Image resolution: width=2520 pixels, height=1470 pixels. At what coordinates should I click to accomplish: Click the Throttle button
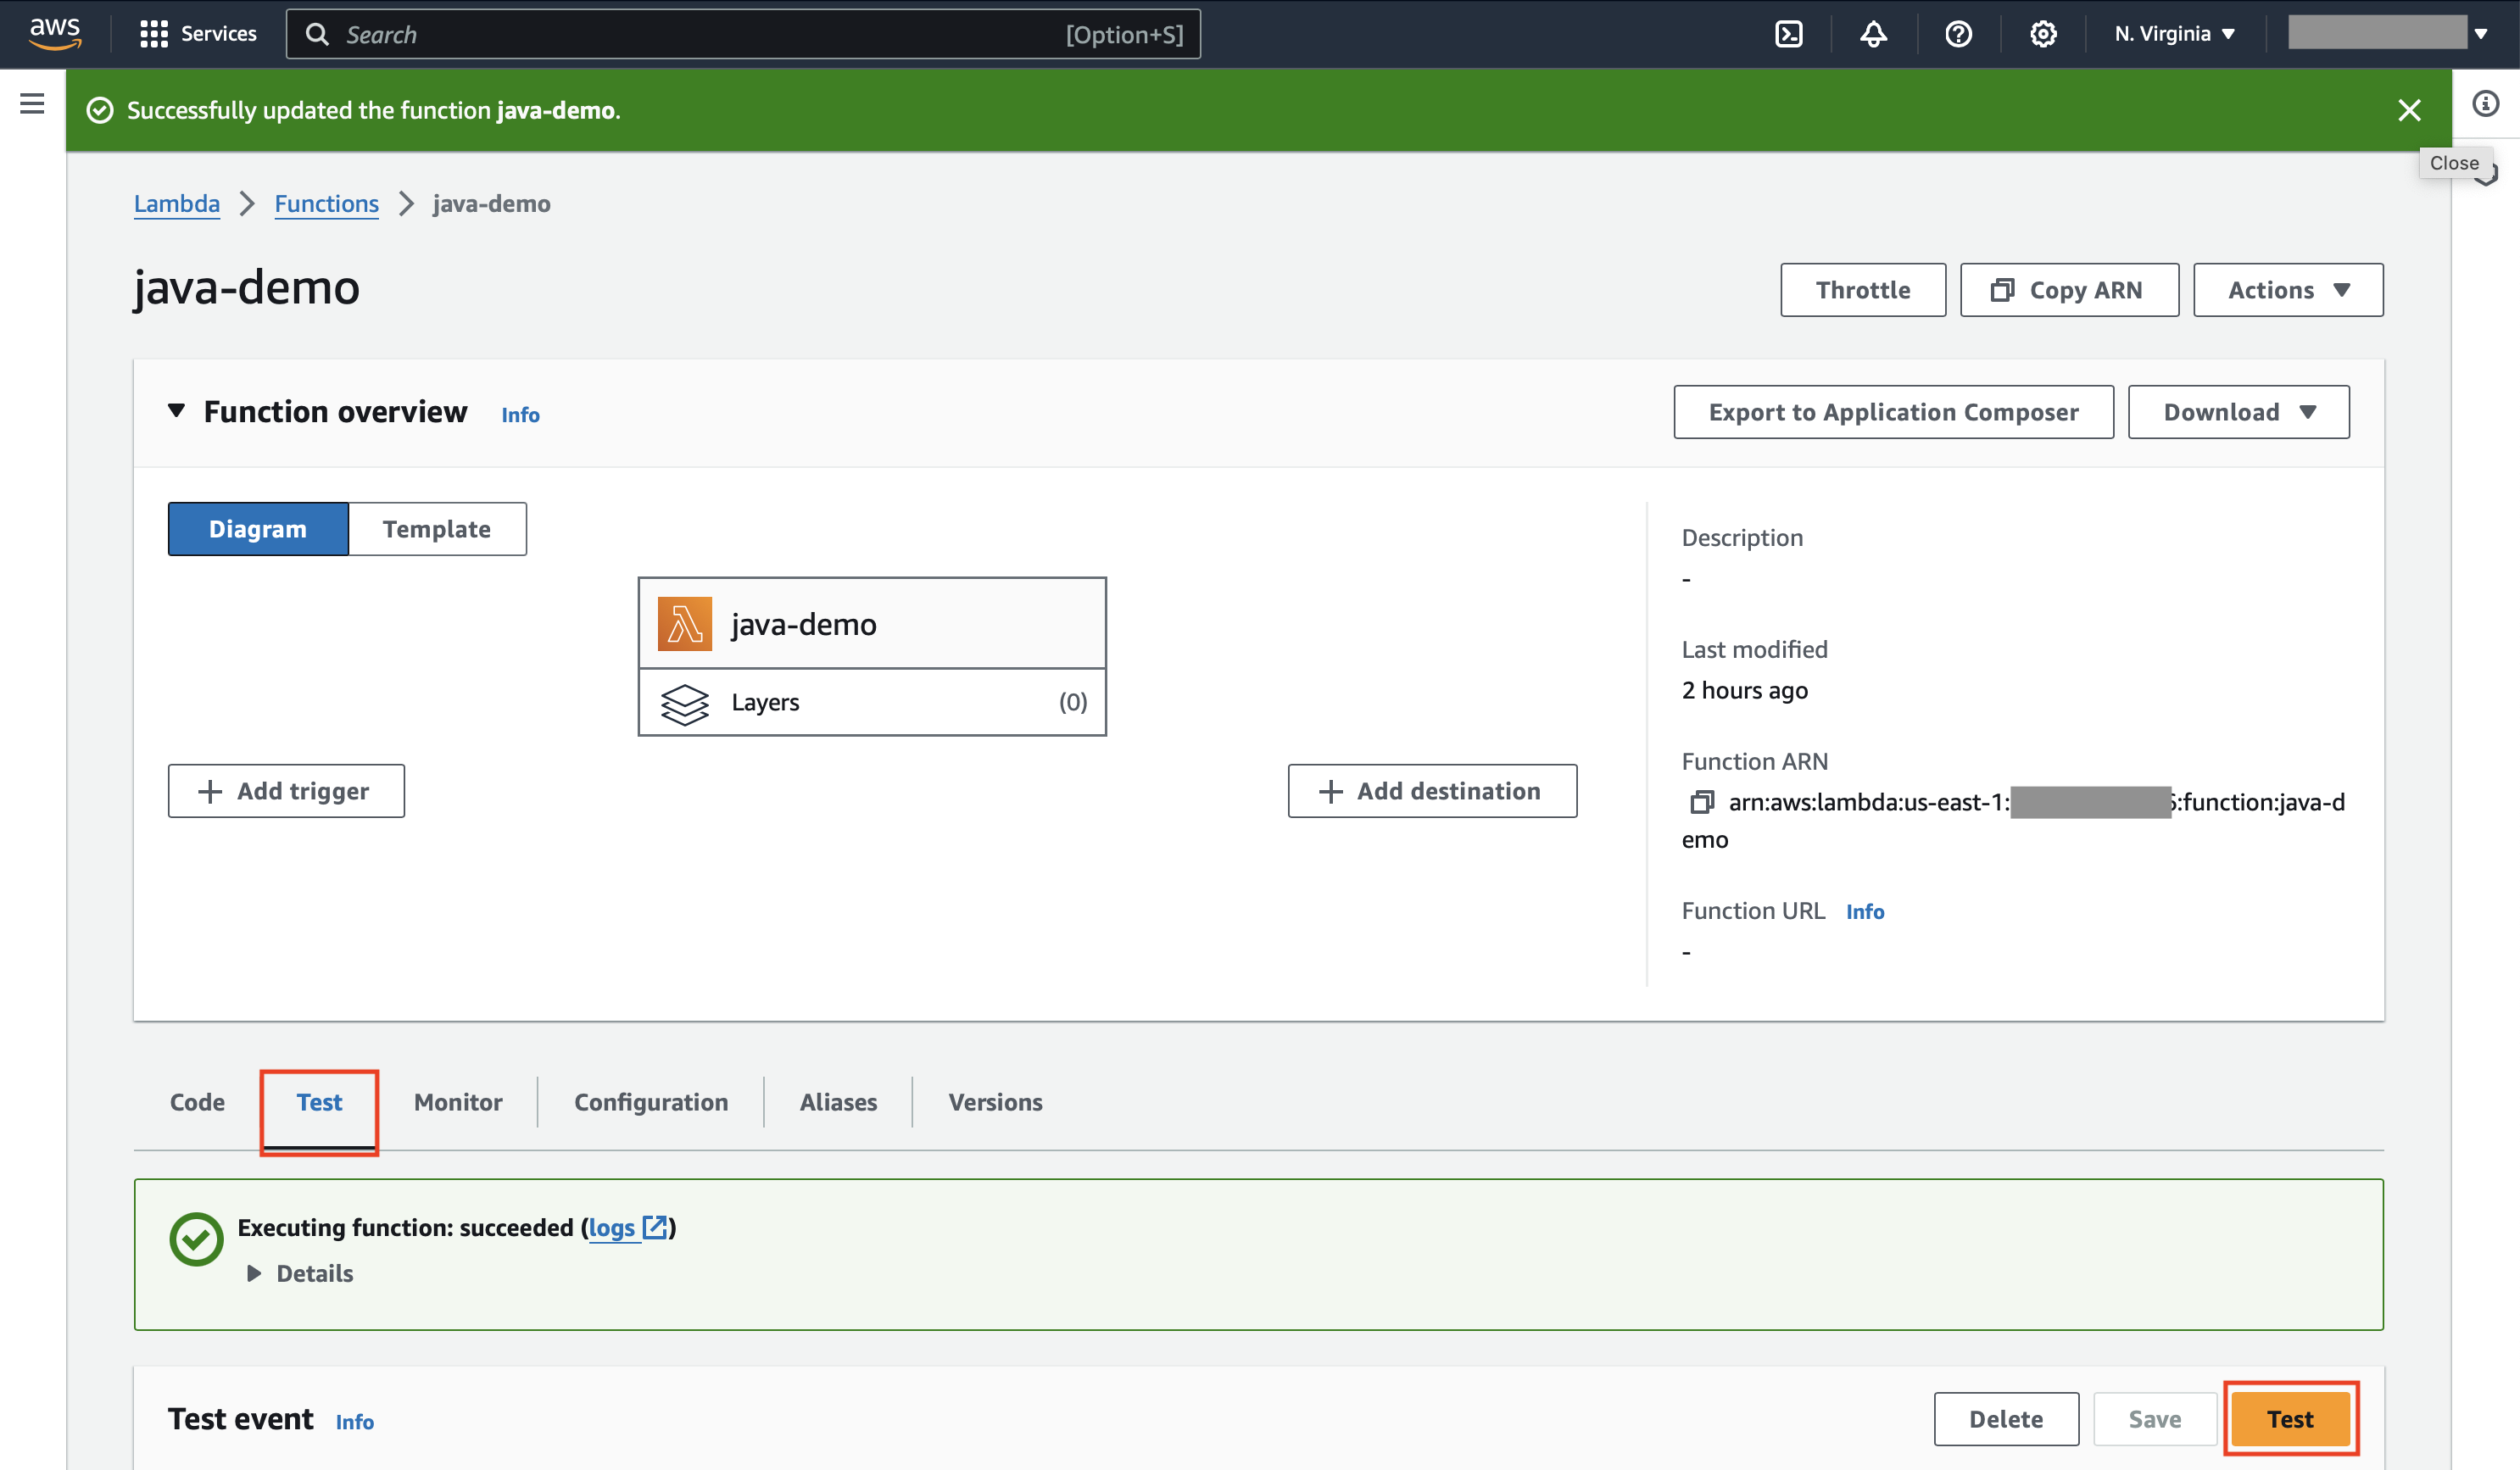pyautogui.click(x=1862, y=289)
